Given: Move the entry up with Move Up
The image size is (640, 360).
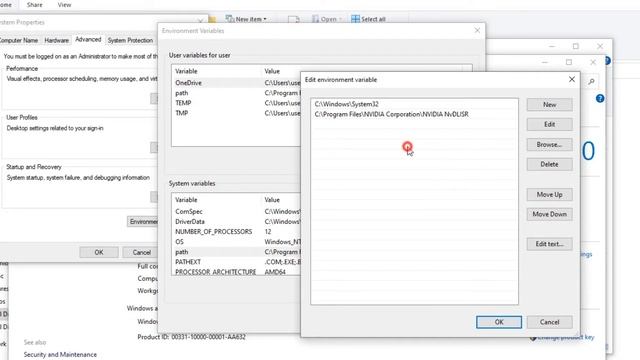Looking at the screenshot, I should [x=549, y=194].
